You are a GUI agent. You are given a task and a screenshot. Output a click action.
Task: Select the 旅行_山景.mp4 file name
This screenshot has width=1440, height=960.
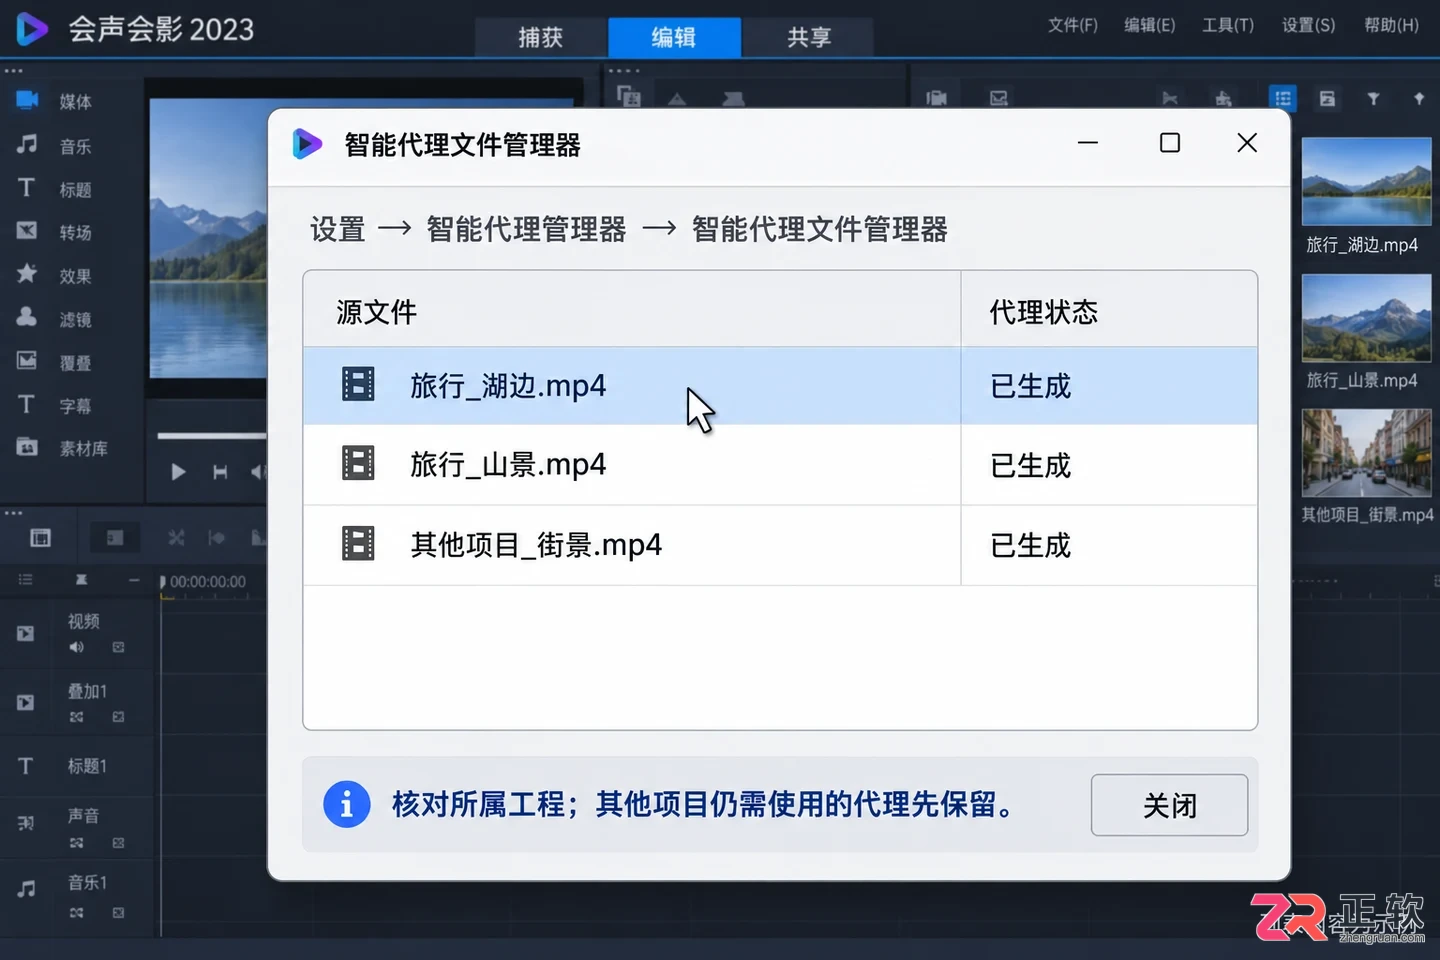(508, 465)
